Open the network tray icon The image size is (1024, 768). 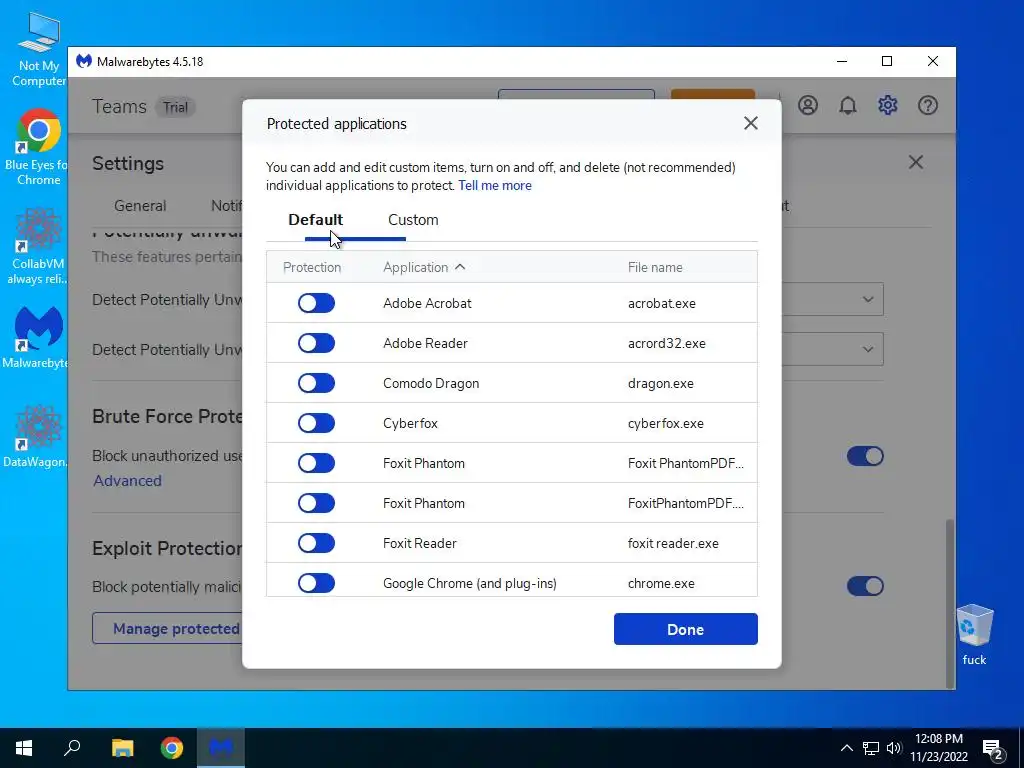pos(871,748)
